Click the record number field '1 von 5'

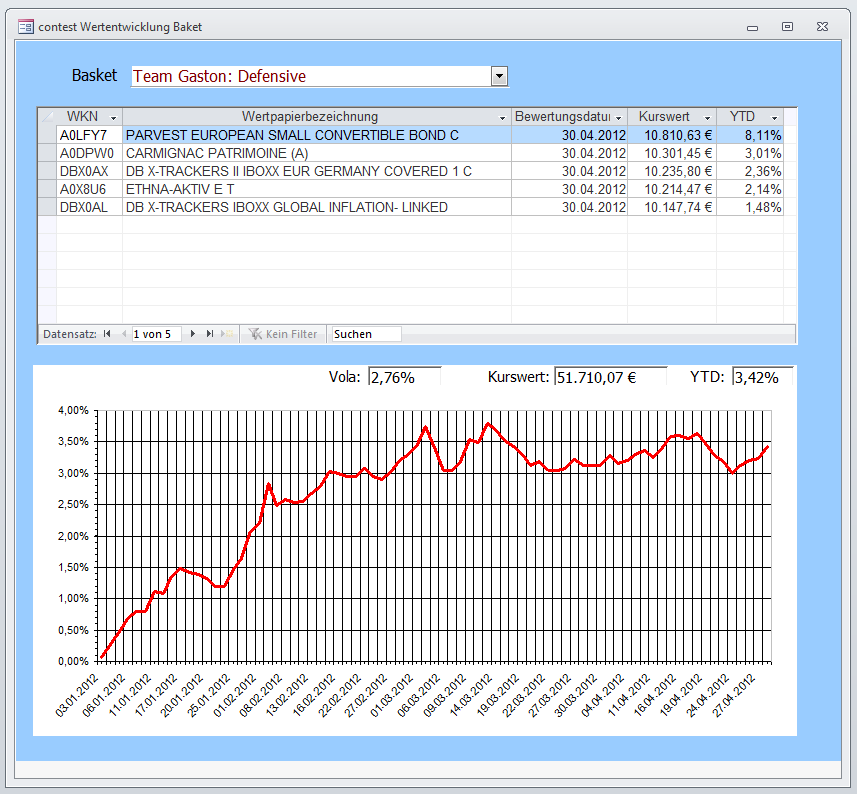click(x=157, y=334)
